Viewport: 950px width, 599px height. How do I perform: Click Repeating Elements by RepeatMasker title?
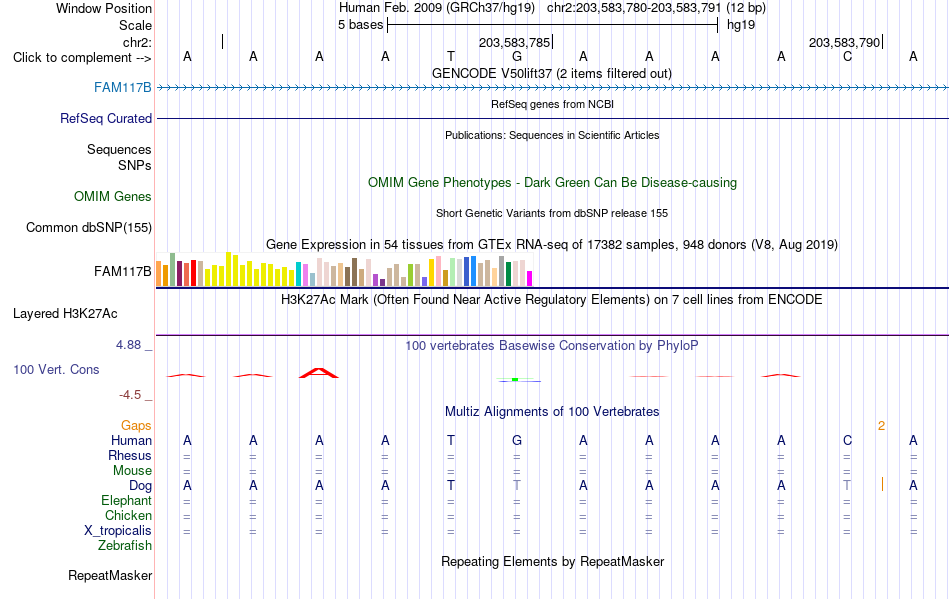click(x=552, y=561)
